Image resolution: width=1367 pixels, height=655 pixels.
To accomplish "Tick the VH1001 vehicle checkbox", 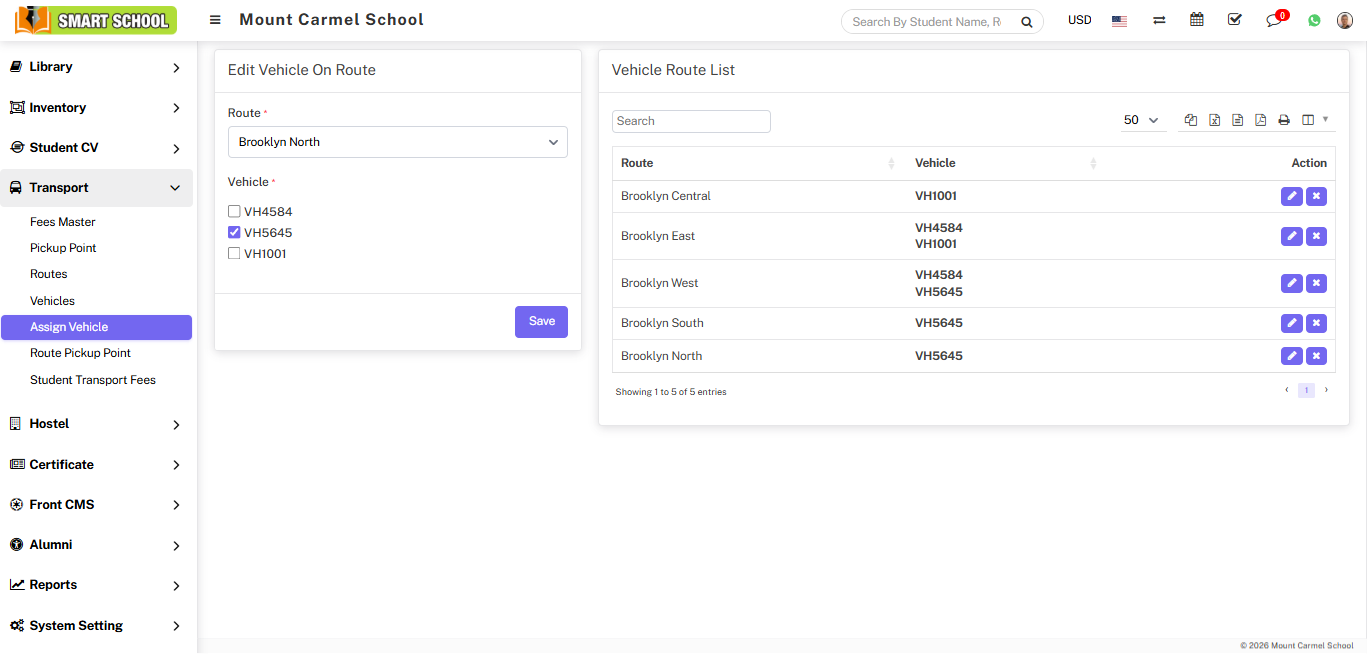I will (234, 254).
